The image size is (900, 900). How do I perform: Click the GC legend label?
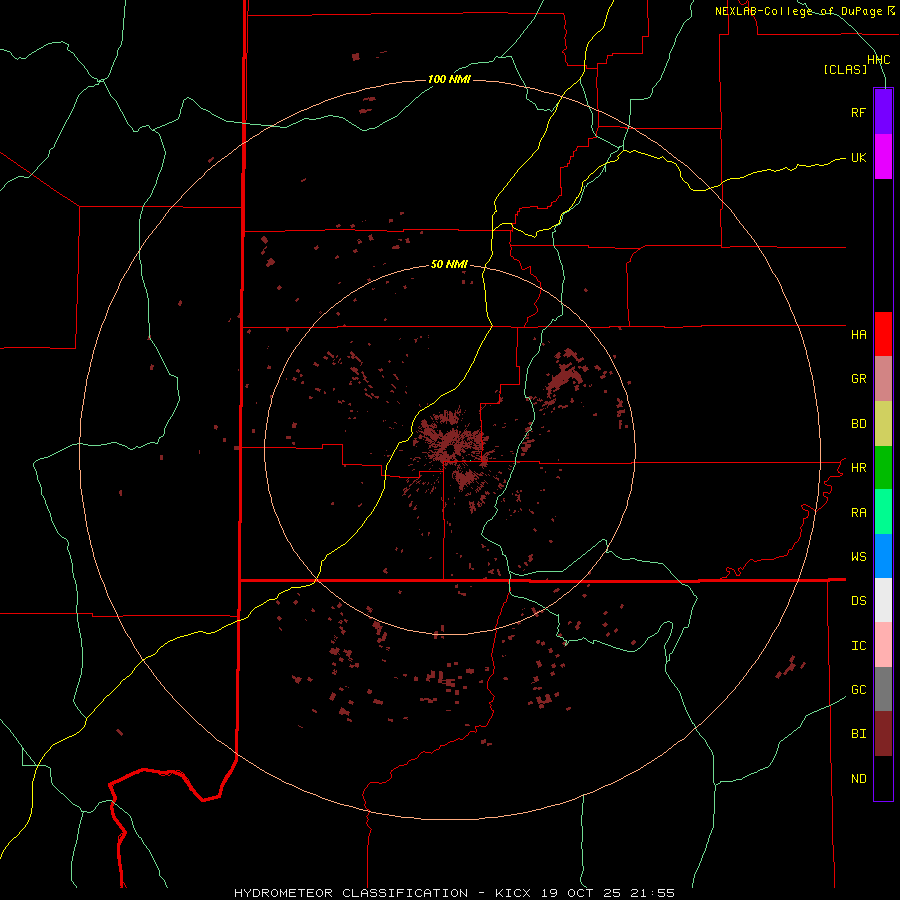[x=858, y=690]
